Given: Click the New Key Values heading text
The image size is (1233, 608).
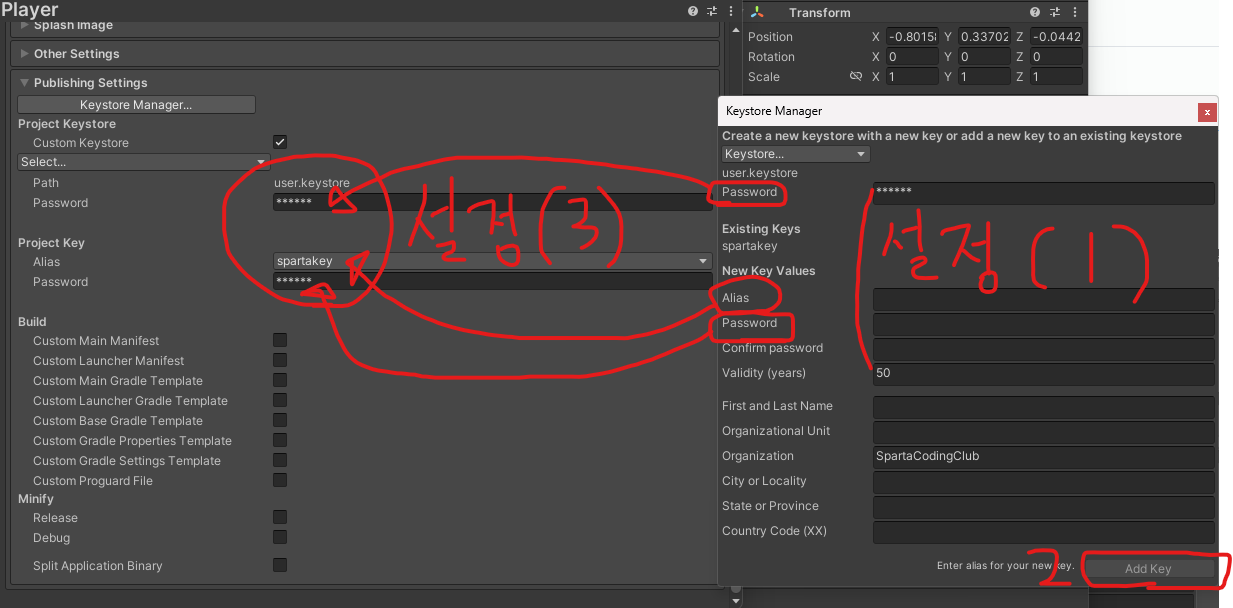Looking at the screenshot, I should tap(768, 271).
